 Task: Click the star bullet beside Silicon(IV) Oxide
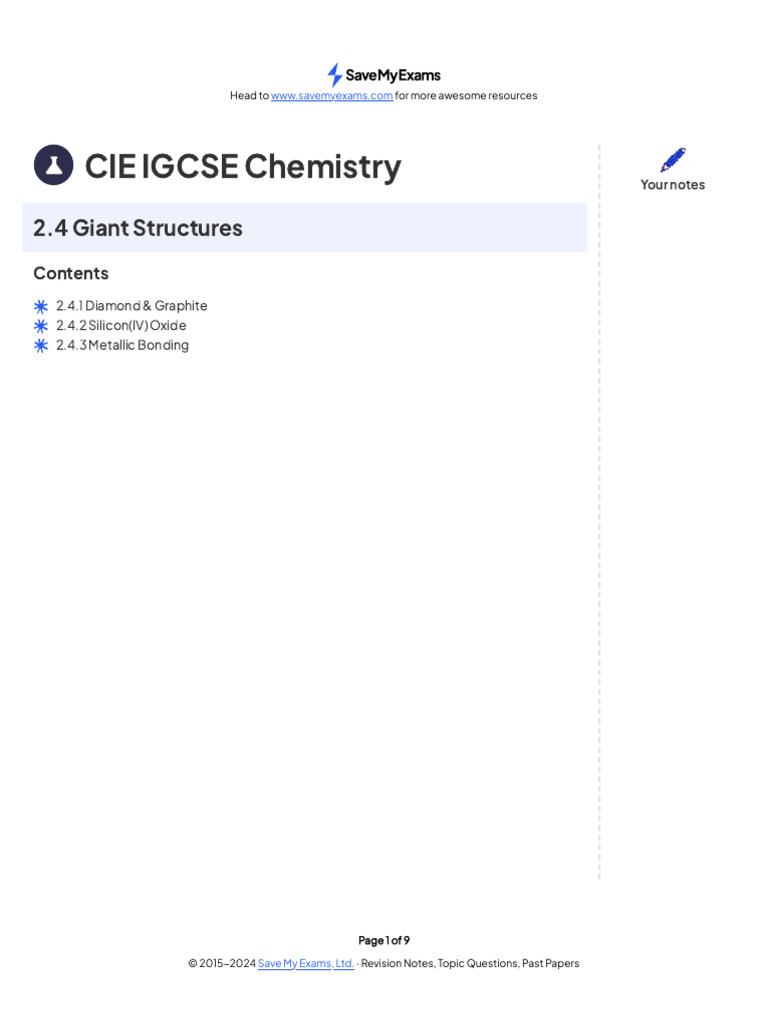pyautogui.click(x=41, y=326)
